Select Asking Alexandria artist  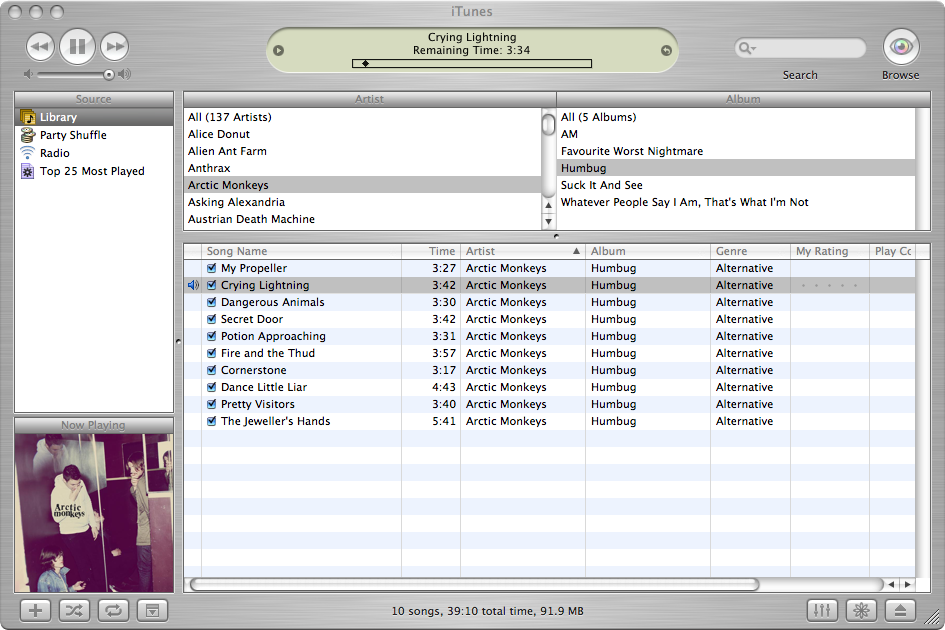pos(363,202)
